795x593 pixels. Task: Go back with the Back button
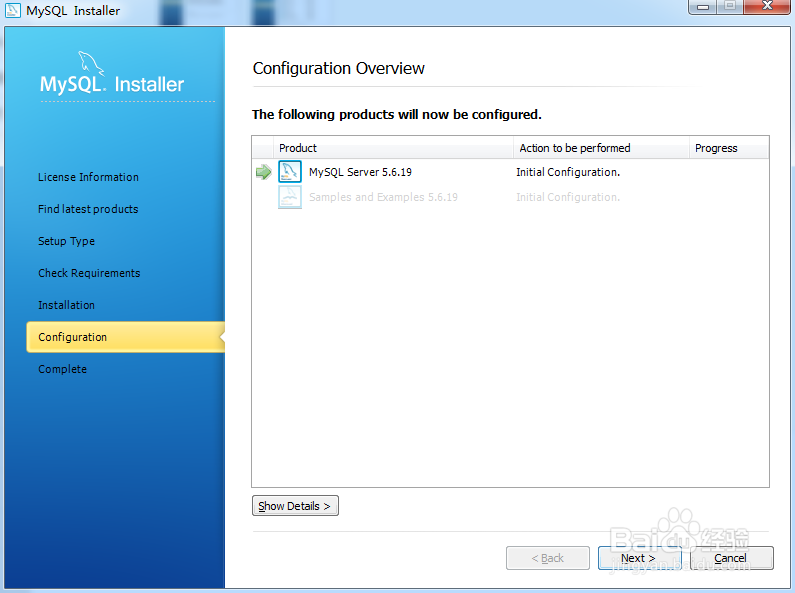(548, 558)
